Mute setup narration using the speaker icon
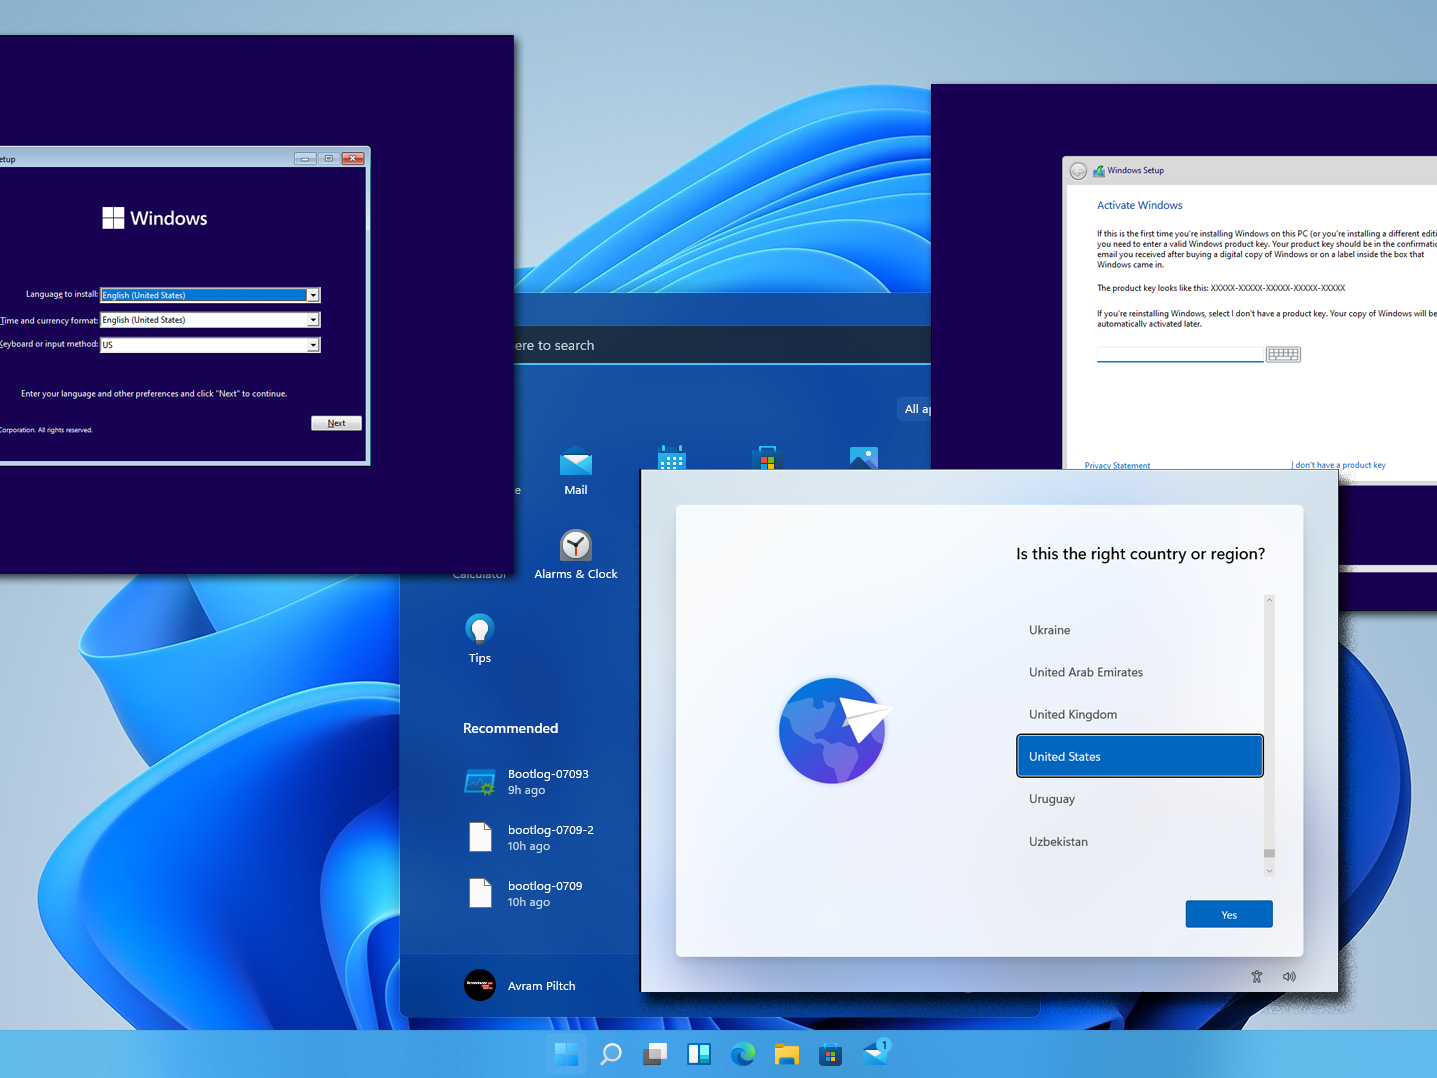 click(1289, 976)
